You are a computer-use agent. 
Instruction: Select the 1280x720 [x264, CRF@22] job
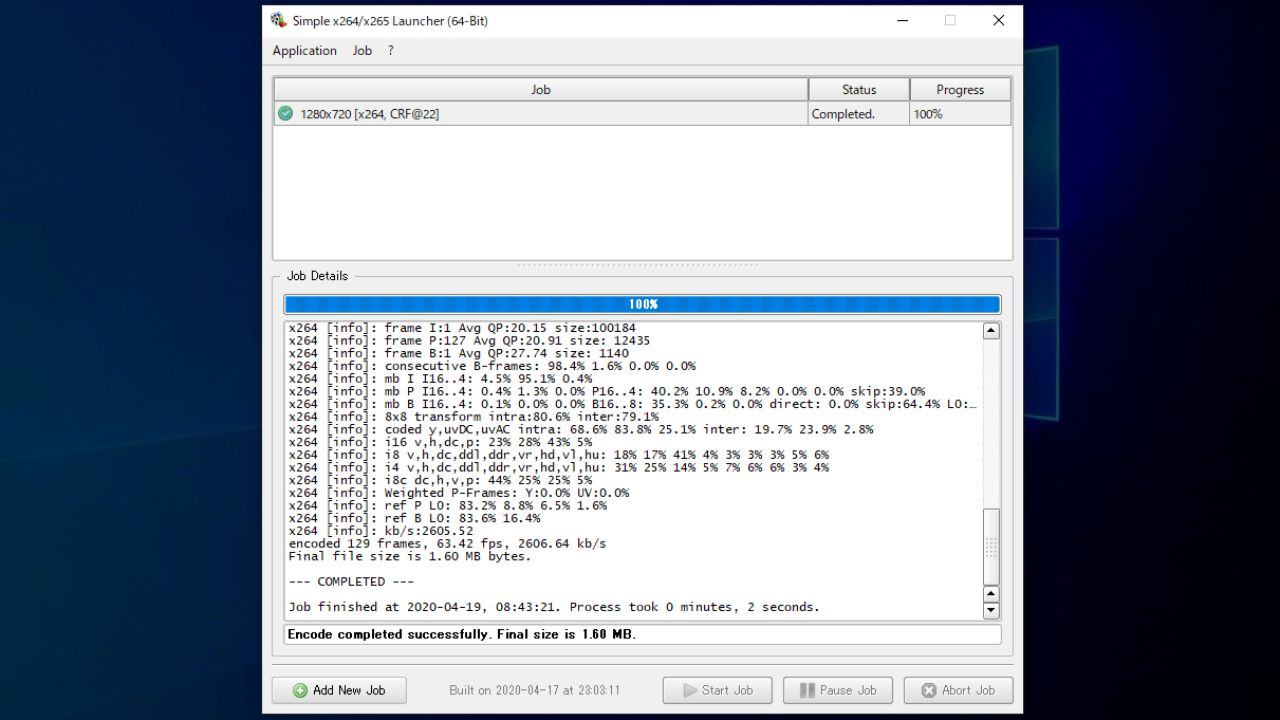pyautogui.click(x=541, y=114)
